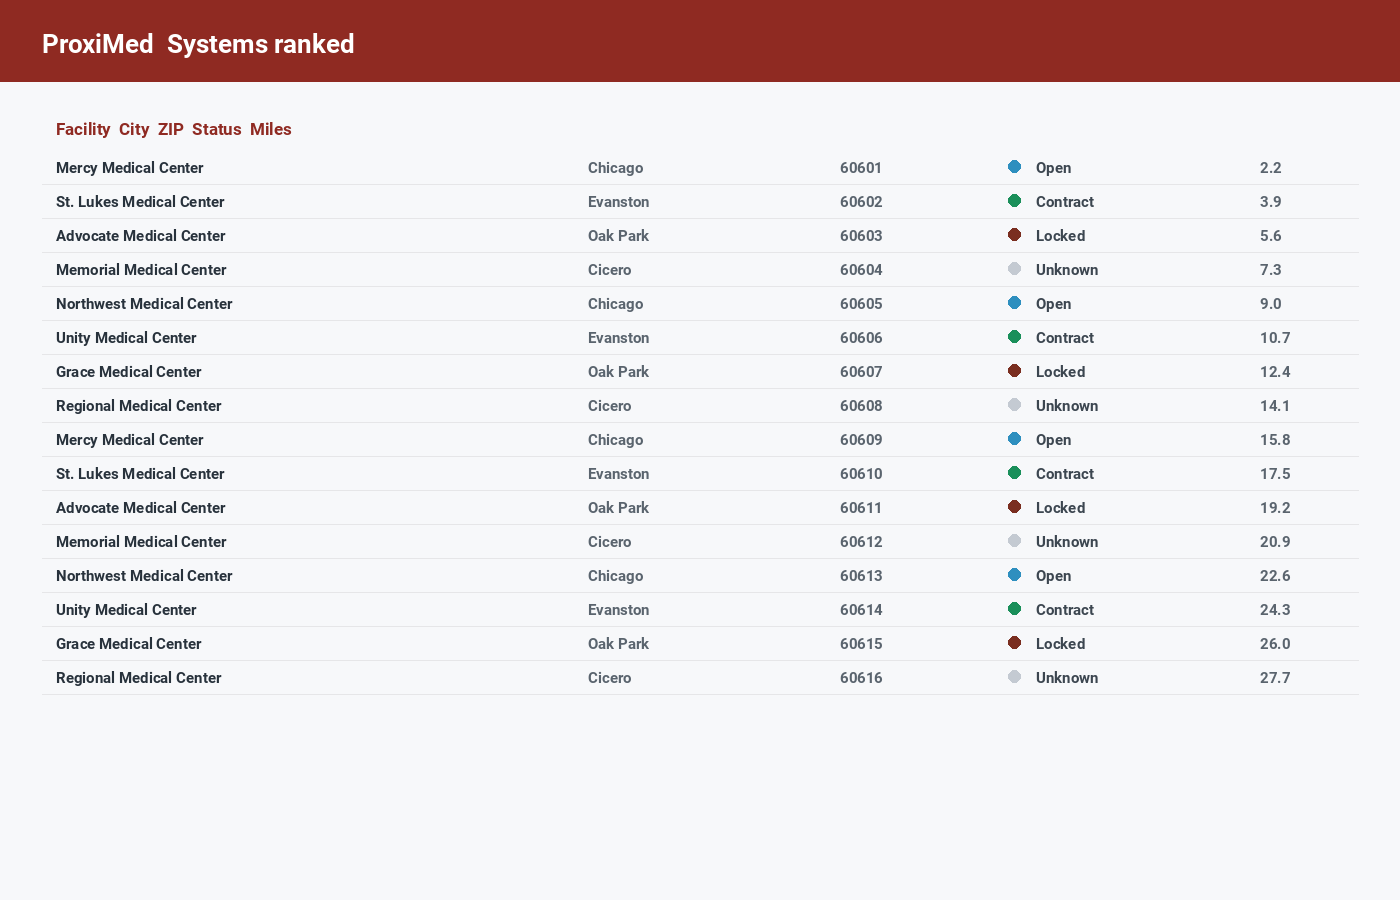Screen dimensions: 1400x900
Task: Click the blue Open dot for ZIP 60613
Action: click(1014, 575)
